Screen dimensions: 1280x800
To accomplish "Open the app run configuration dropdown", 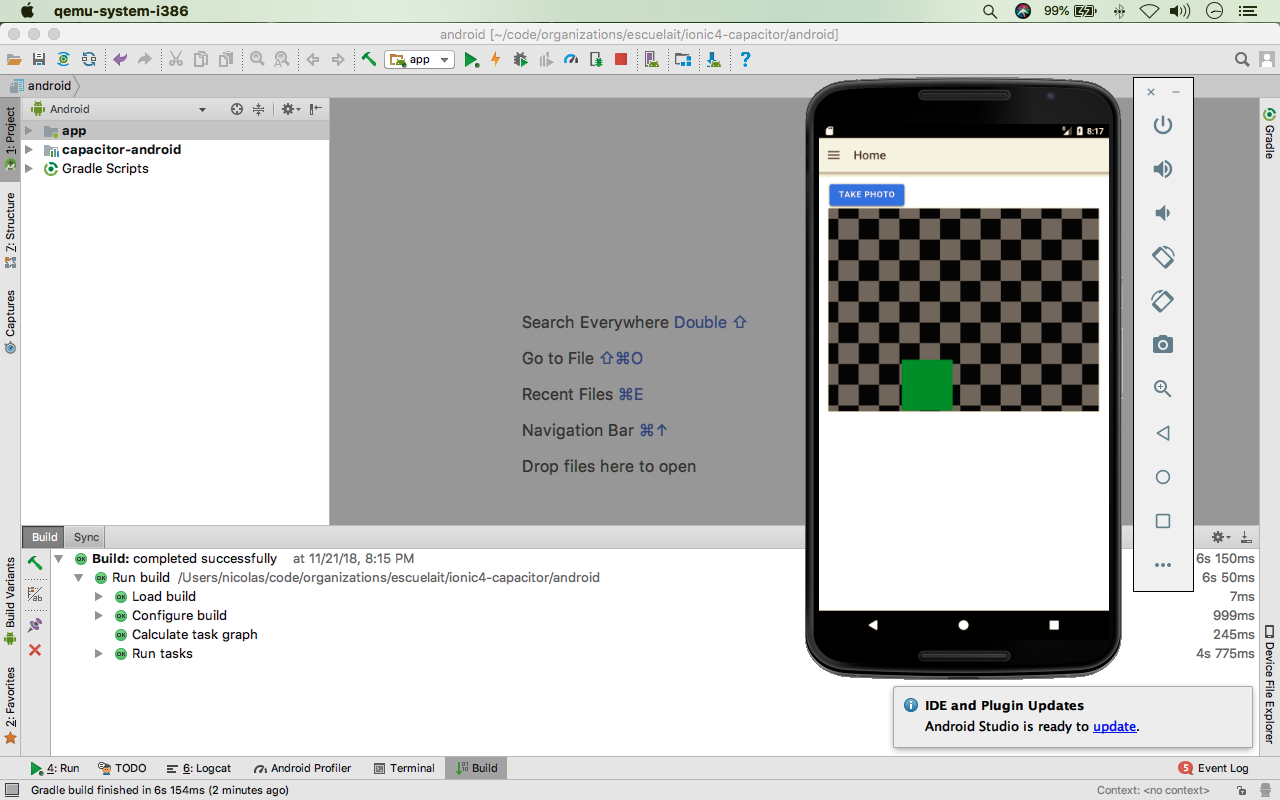I will click(444, 59).
